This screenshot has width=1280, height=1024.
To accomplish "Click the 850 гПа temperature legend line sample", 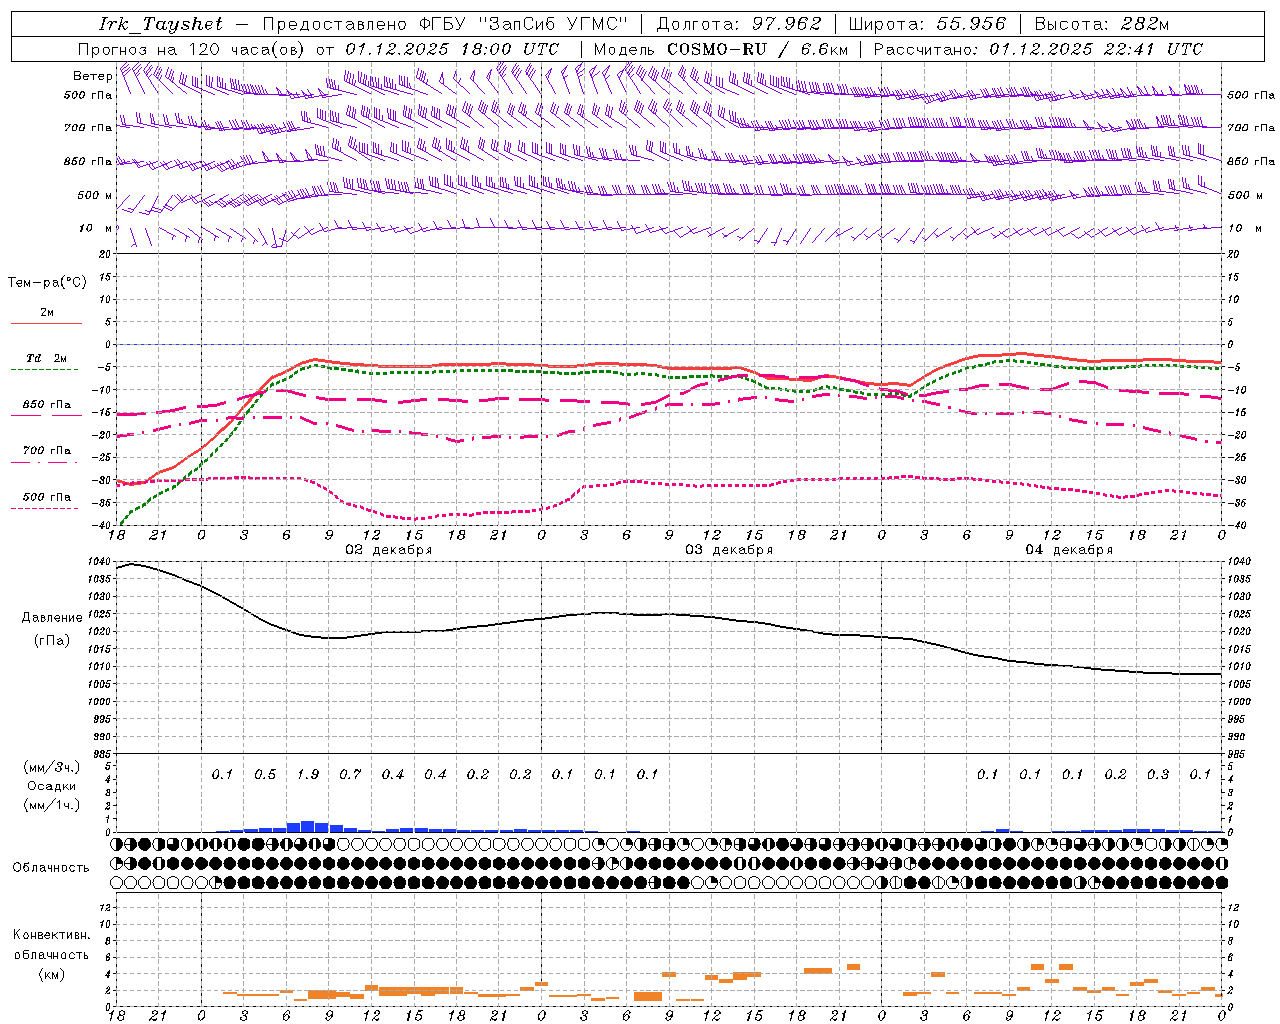I will coord(45,416).
